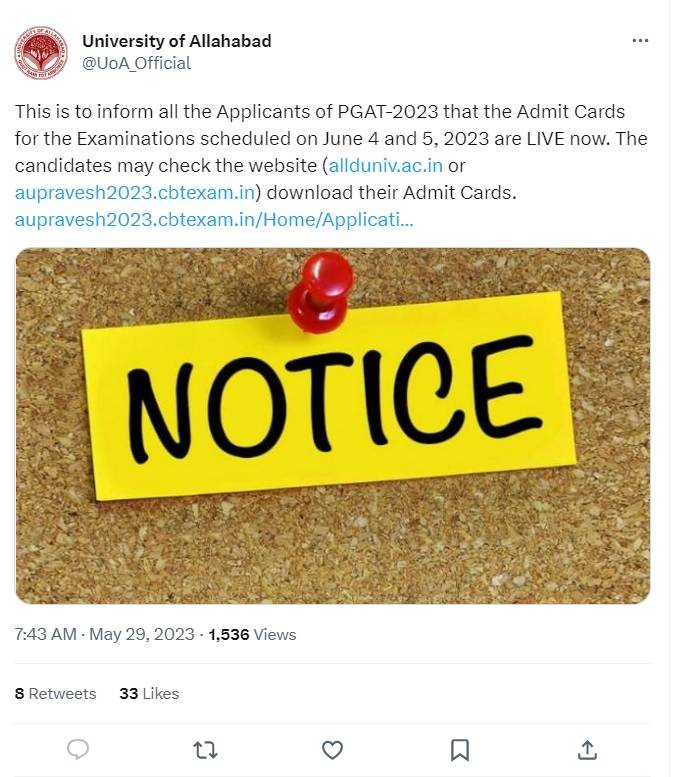Open the share icon options
The image size is (675, 777).
[x=588, y=749]
